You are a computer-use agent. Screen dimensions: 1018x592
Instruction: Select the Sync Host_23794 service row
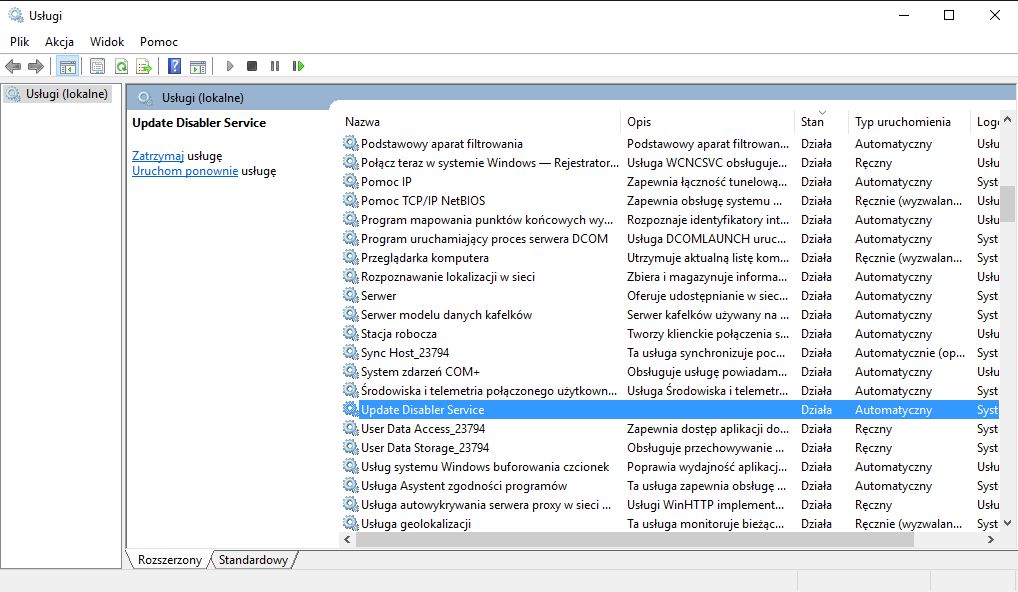coord(405,353)
